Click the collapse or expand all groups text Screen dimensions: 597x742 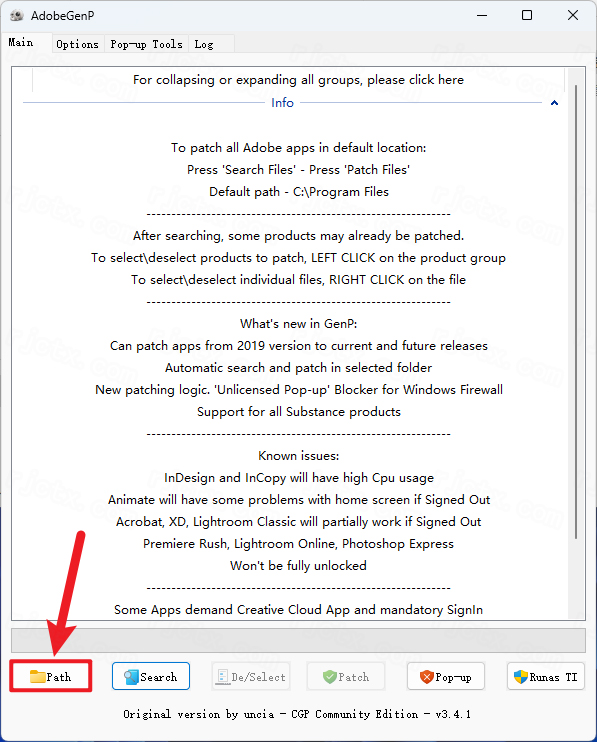(298, 80)
